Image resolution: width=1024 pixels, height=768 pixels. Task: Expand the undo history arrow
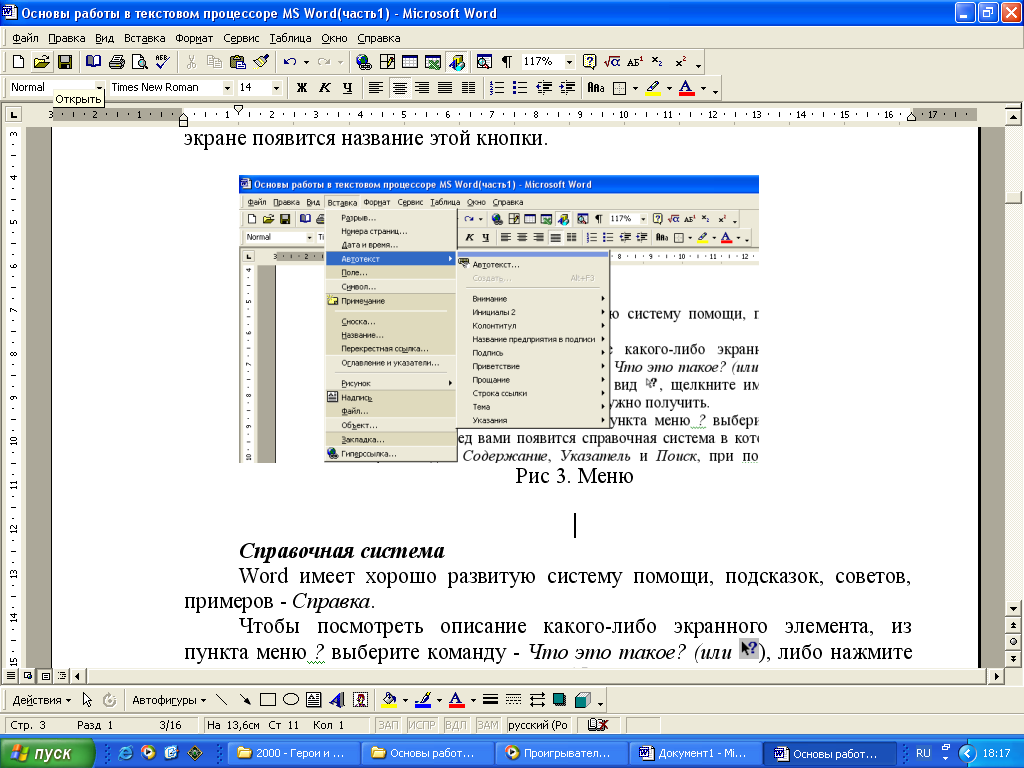click(306, 62)
